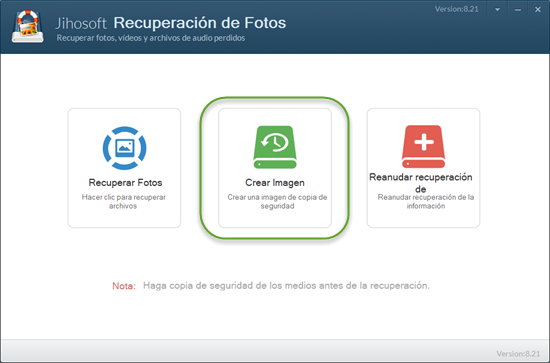Image resolution: width=550 pixels, height=363 pixels.
Task: Click the 'Recuperar fotos, vídeos y archivos' subtitle
Action: [x=151, y=38]
